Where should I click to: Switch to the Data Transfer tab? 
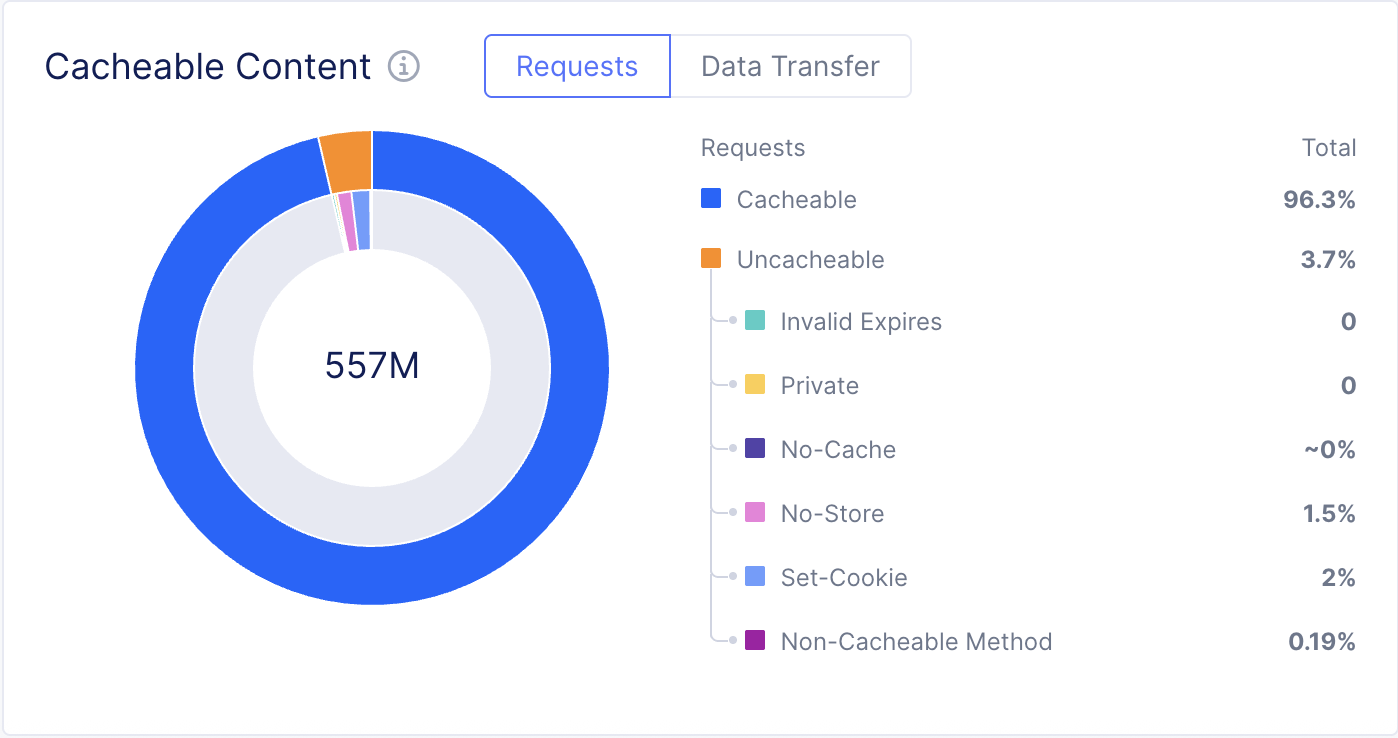(x=791, y=66)
